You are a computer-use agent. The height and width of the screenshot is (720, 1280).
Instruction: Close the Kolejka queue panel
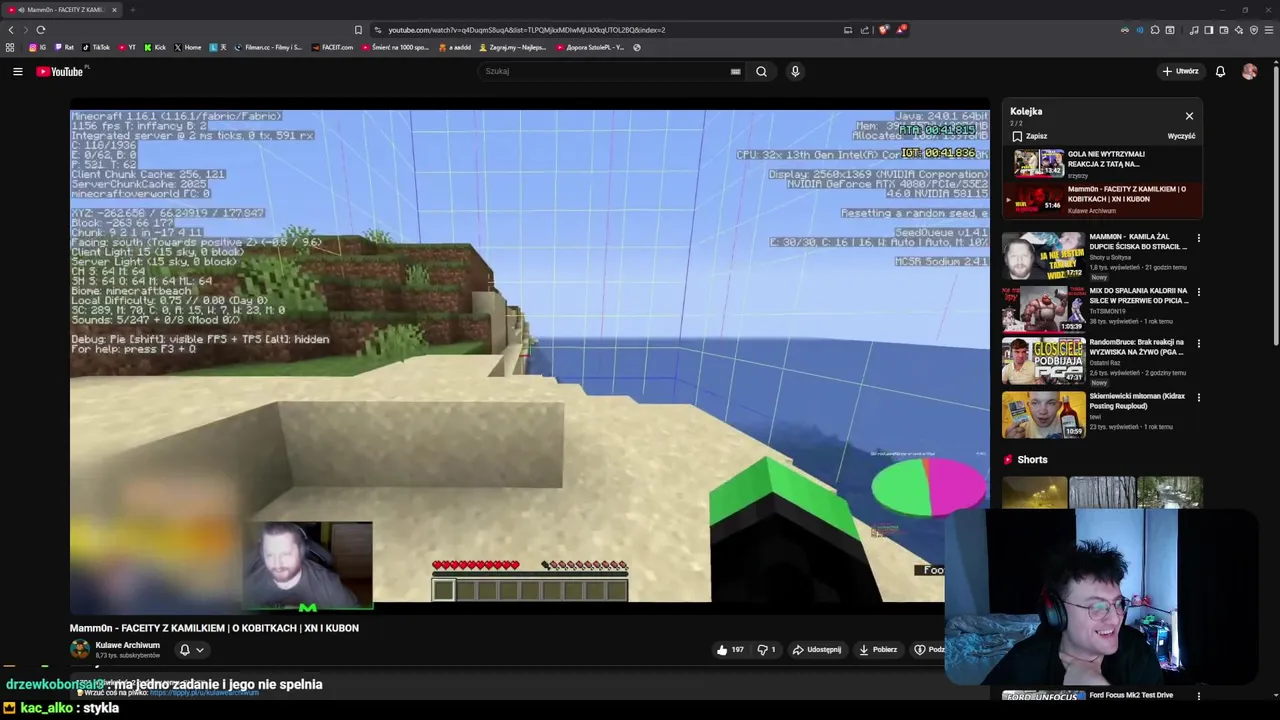[1189, 116]
